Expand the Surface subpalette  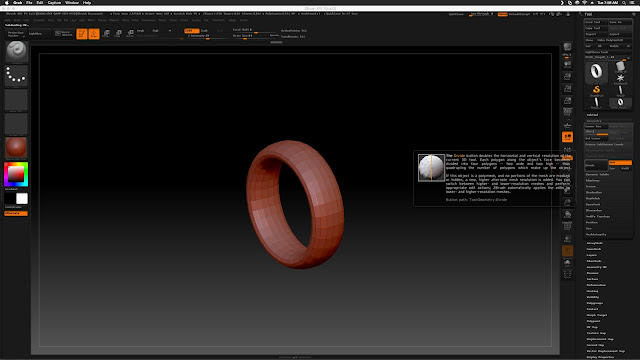pos(592,279)
